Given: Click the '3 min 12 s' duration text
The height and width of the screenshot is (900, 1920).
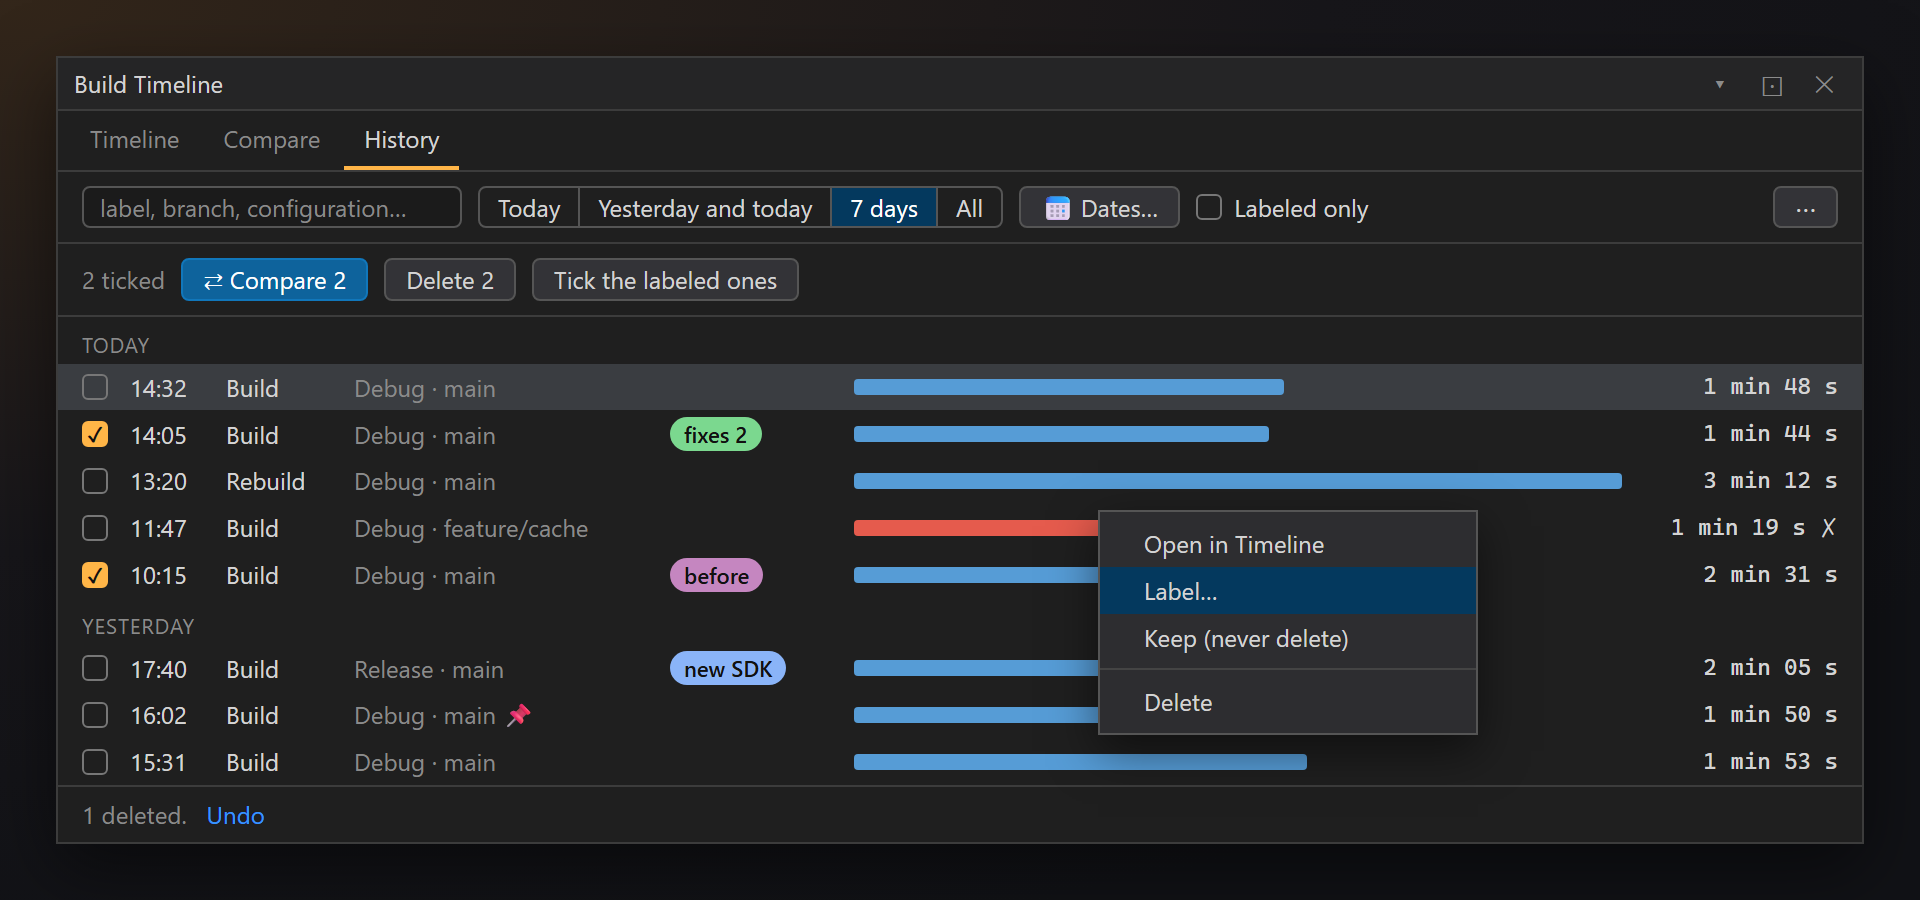Looking at the screenshot, I should pyautogui.click(x=1770, y=481).
